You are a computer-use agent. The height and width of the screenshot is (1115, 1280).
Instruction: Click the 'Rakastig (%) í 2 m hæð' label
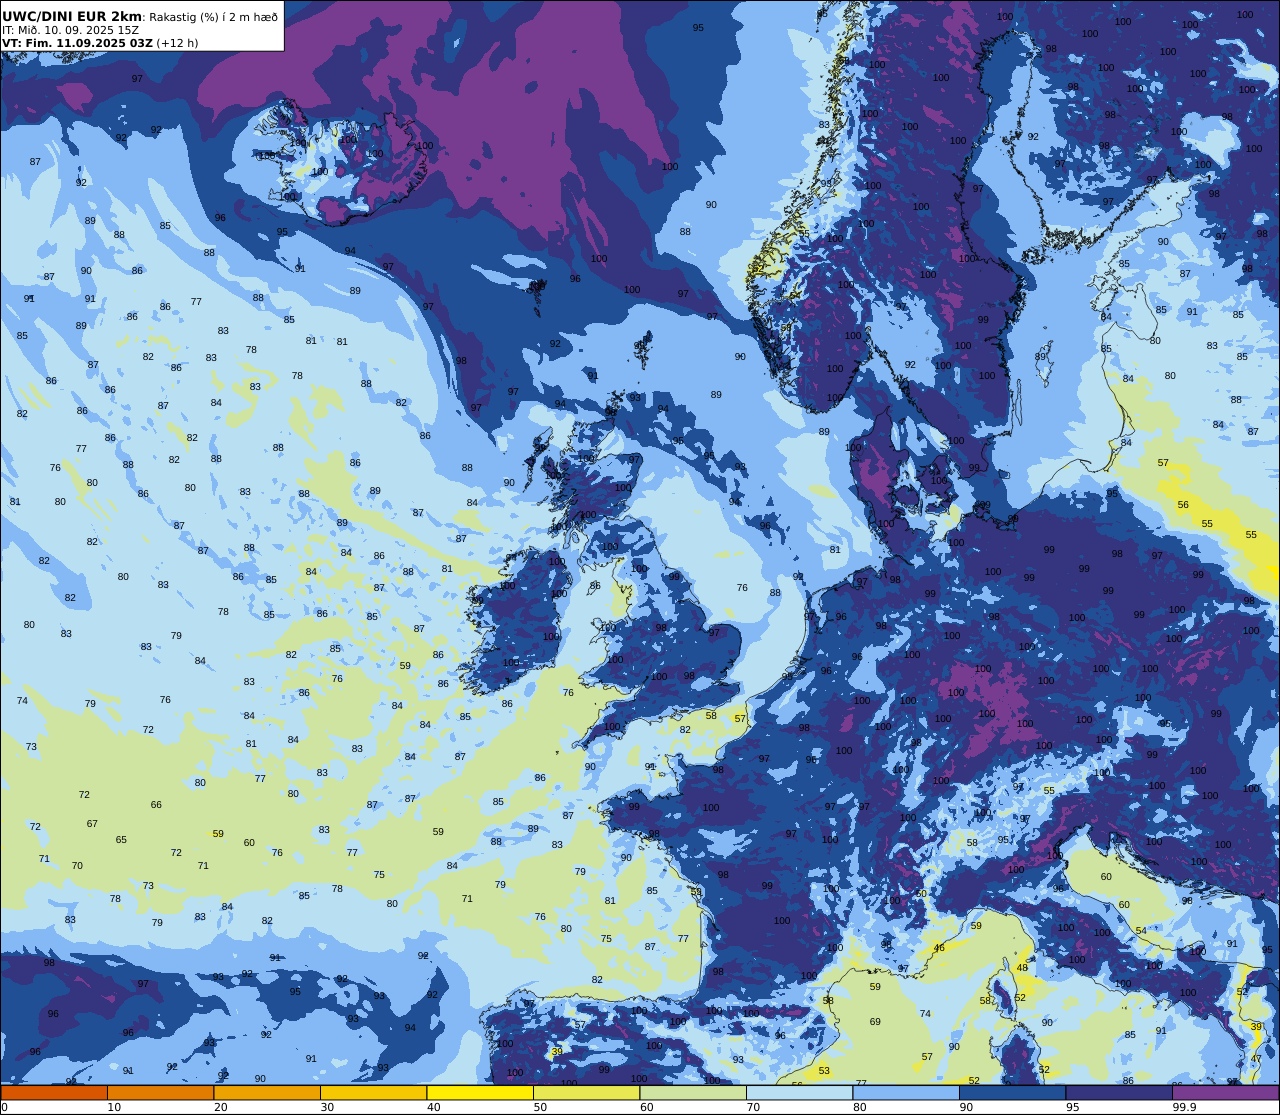coord(214,17)
